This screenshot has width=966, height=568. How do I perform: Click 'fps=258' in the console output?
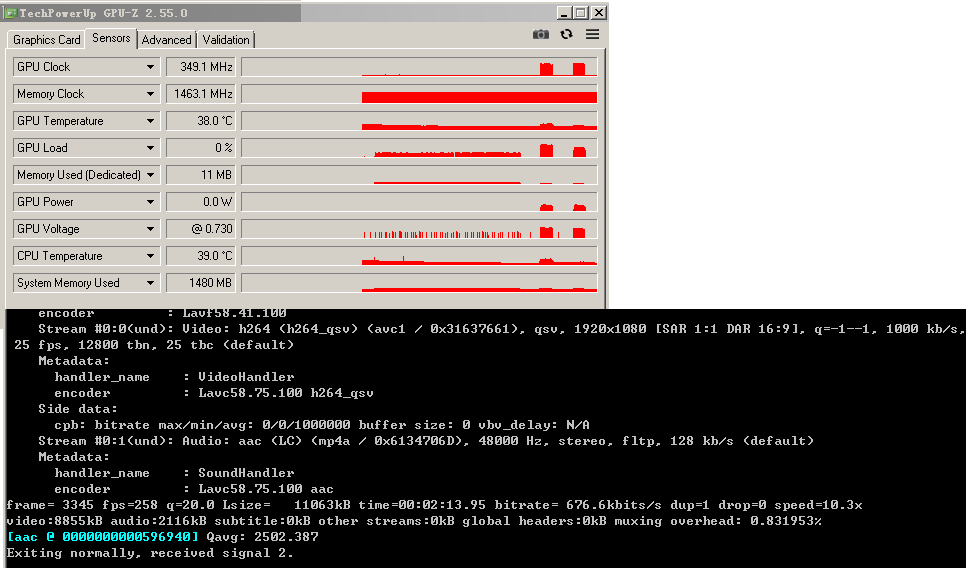click(130, 505)
